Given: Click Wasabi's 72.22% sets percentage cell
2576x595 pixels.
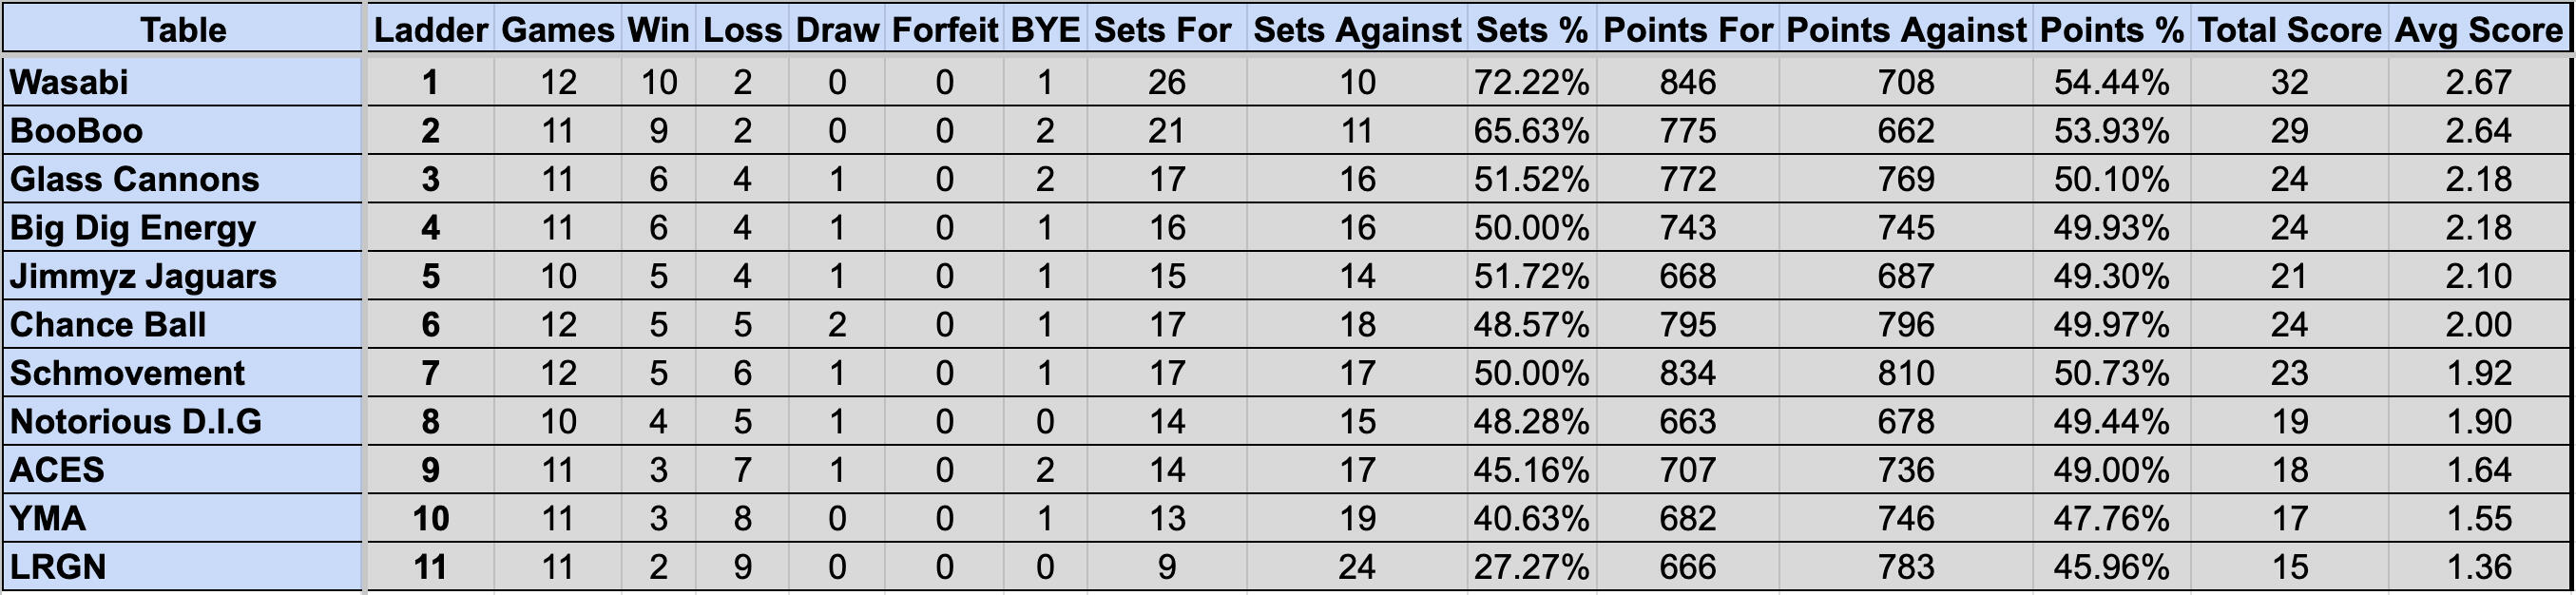Looking at the screenshot, I should [x=1532, y=82].
